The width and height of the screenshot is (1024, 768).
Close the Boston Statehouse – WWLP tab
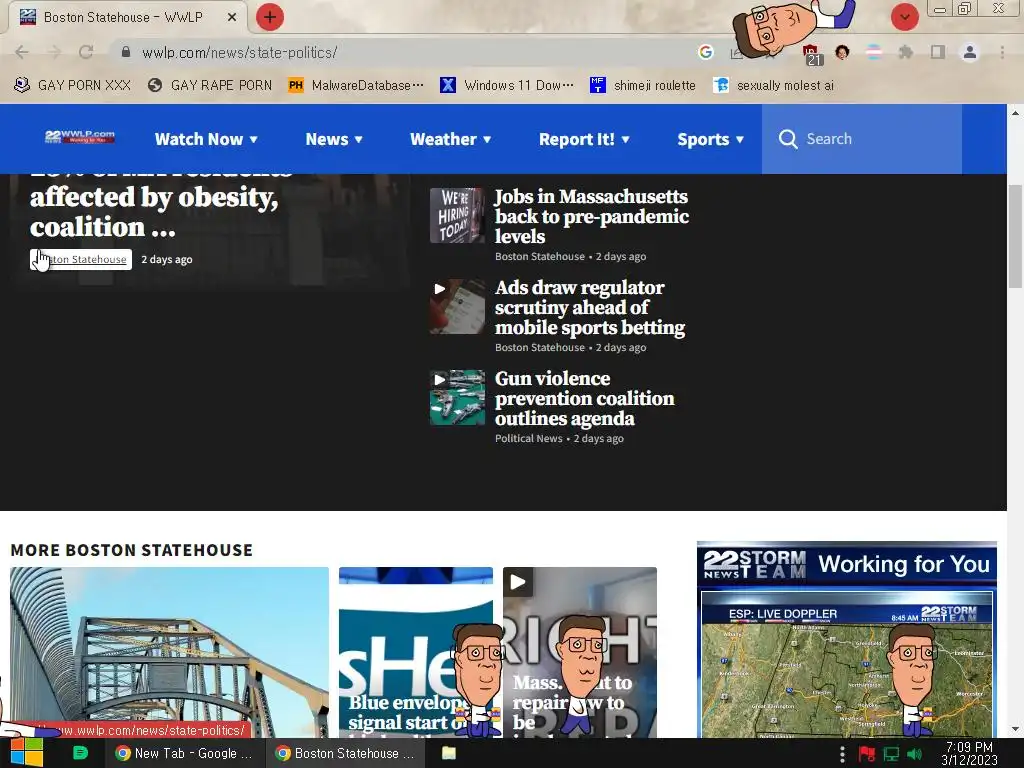point(232,18)
